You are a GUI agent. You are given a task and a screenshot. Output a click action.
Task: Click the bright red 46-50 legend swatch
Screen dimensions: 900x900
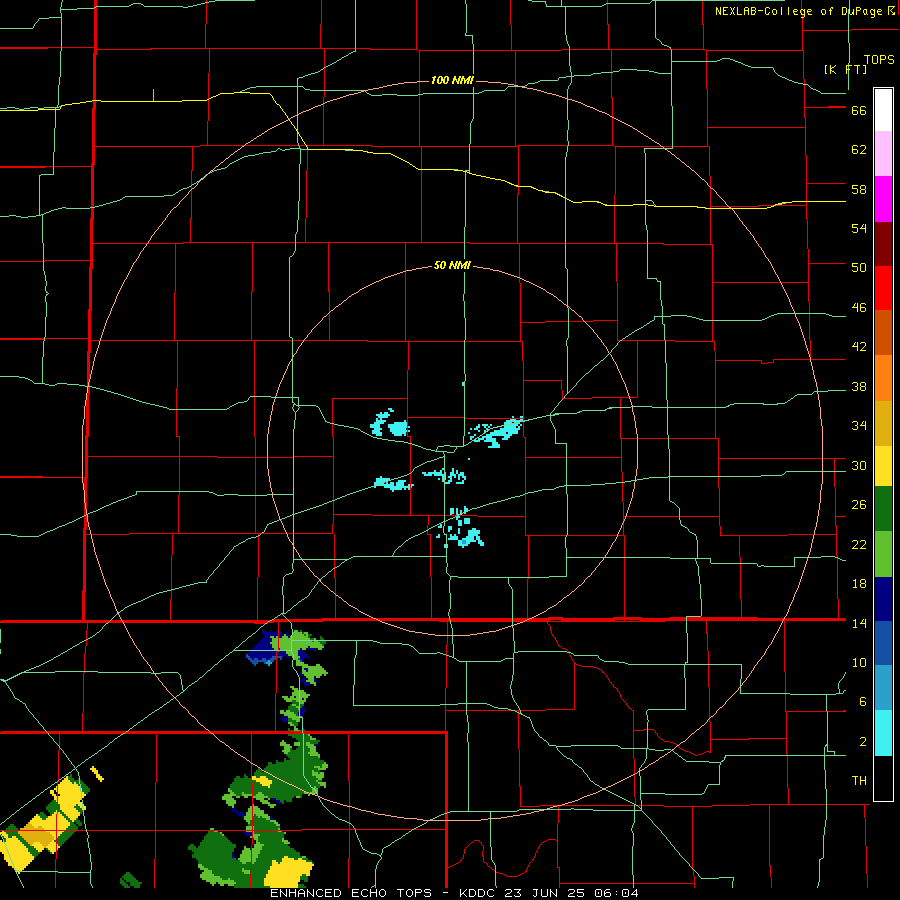click(x=883, y=288)
